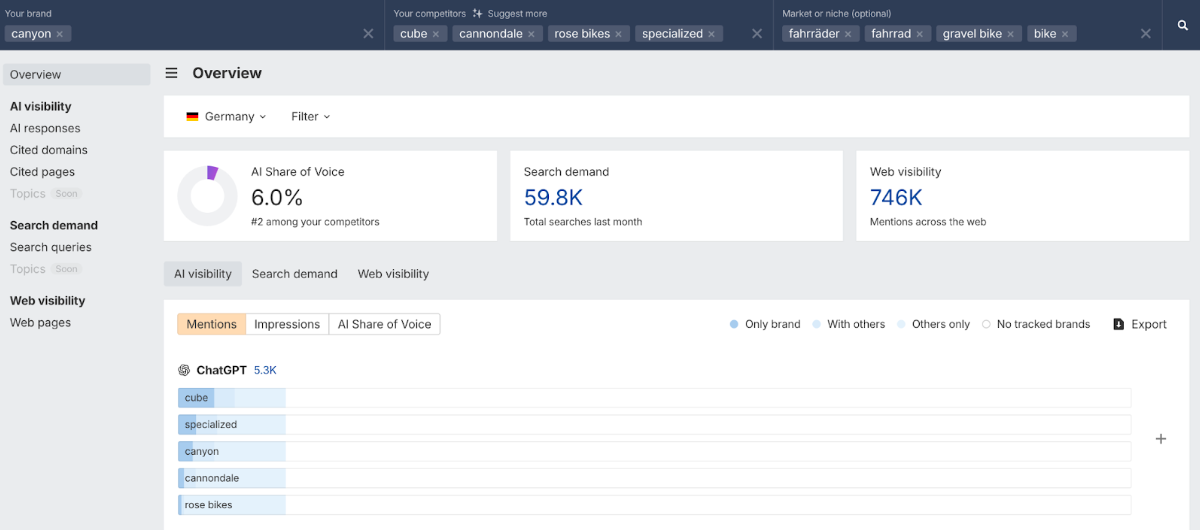Open the Germany country dropdown
Image resolution: width=1200 pixels, height=530 pixels.
pos(227,116)
